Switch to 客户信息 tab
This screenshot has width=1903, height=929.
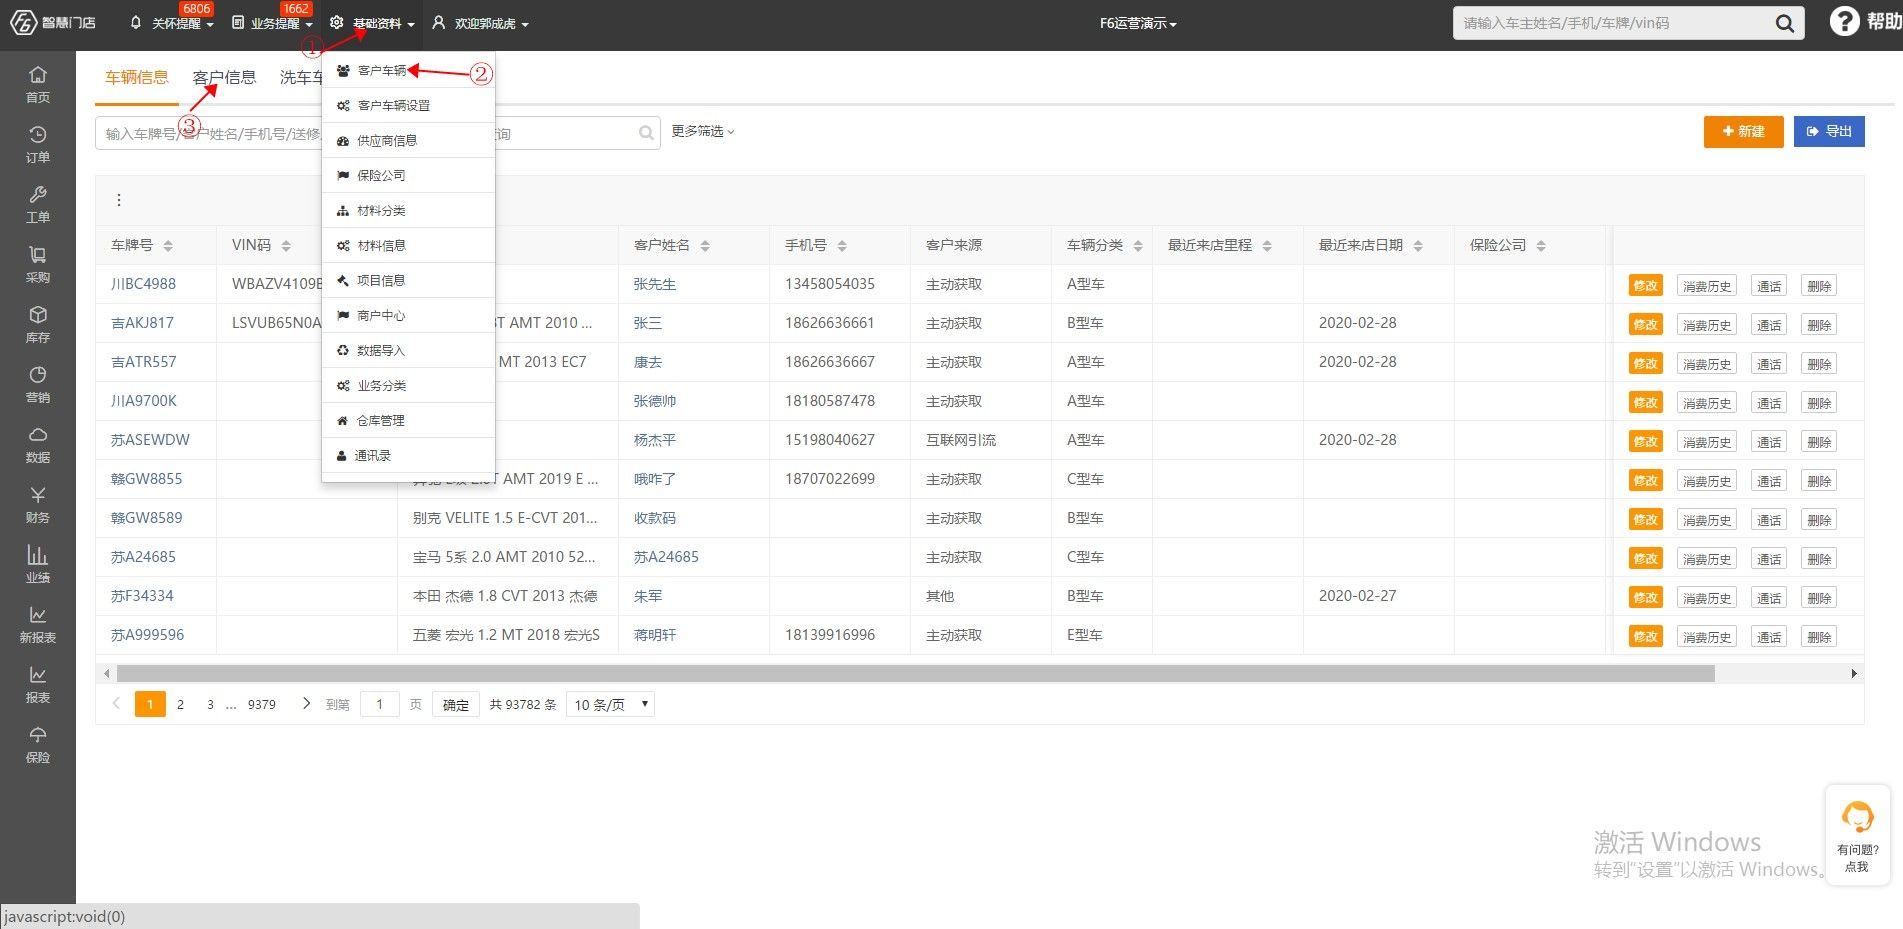[x=224, y=77]
